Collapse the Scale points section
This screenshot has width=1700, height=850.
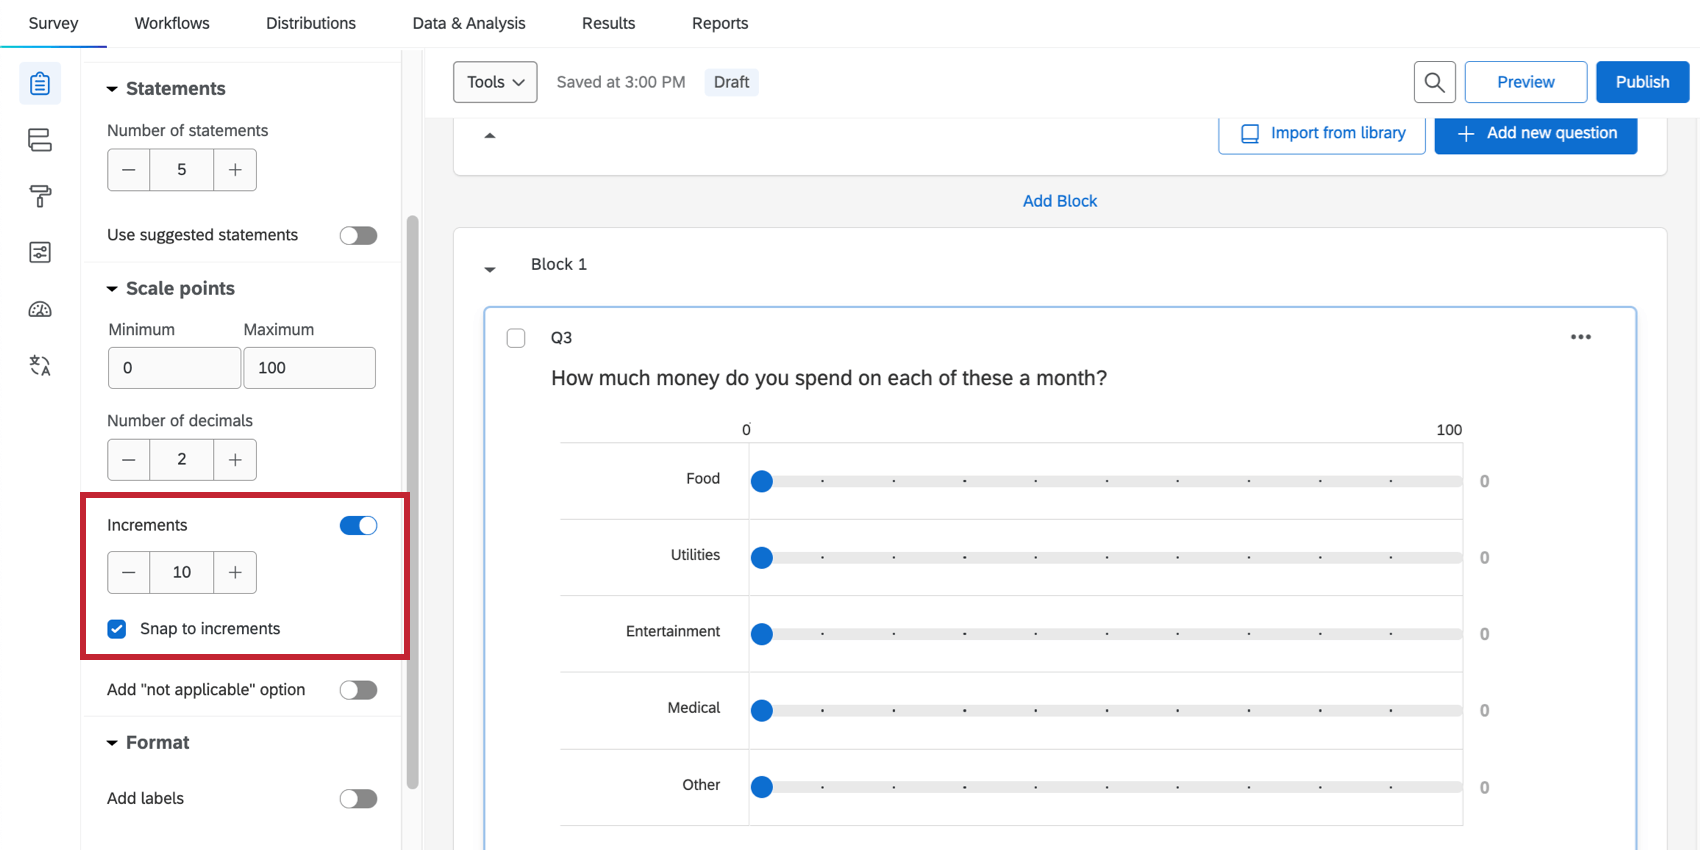click(112, 289)
